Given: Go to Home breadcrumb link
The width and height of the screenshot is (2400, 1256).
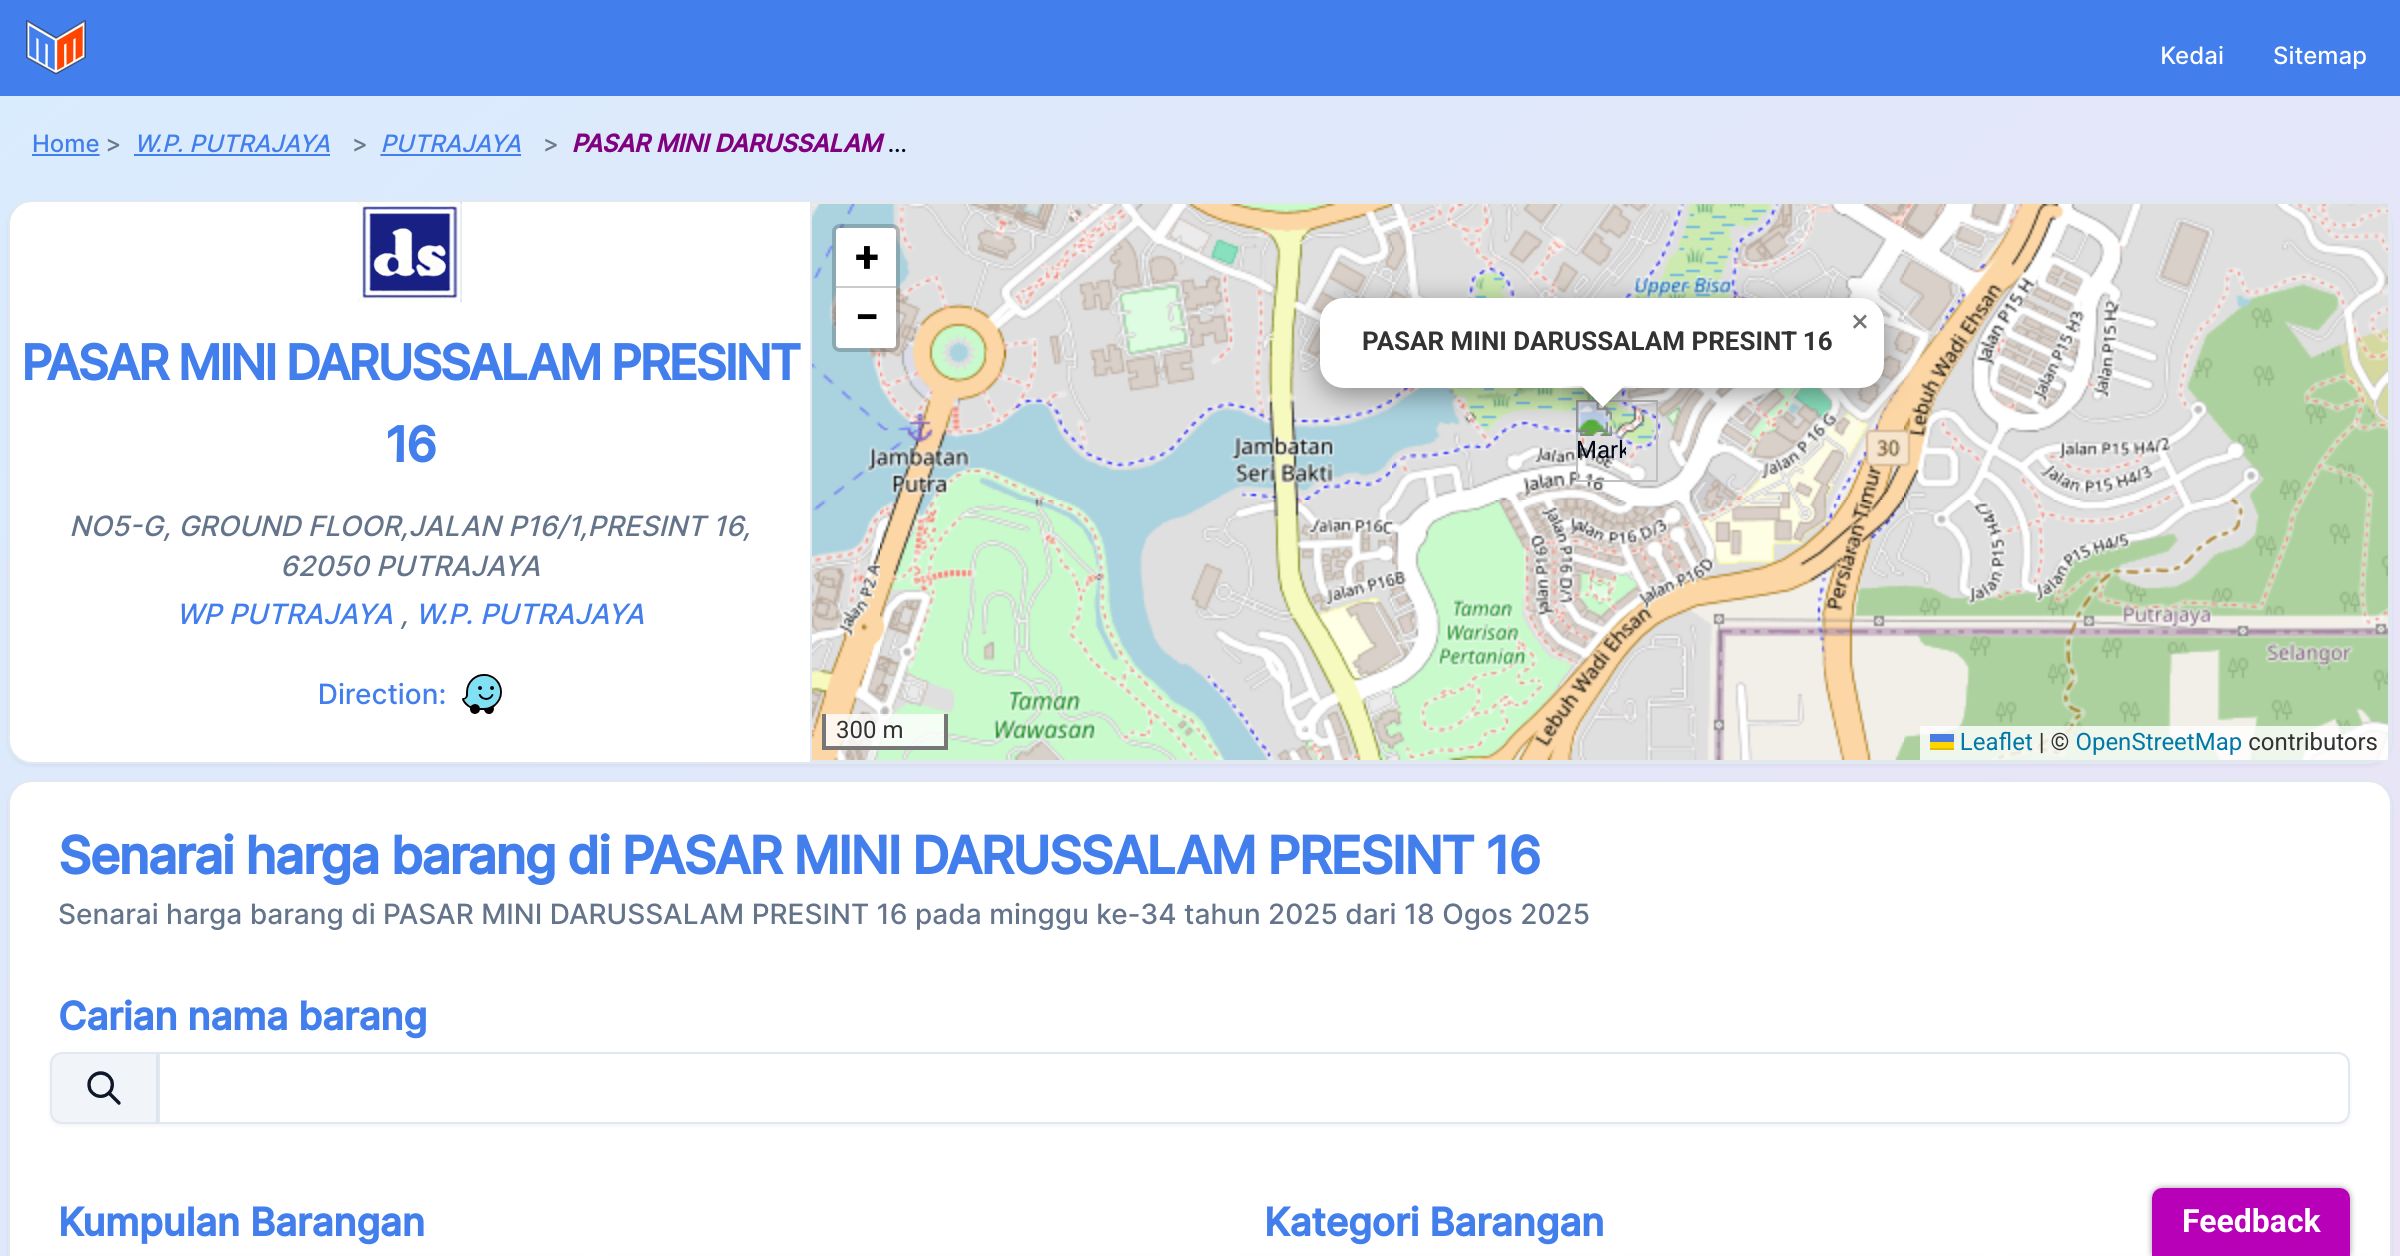Looking at the screenshot, I should click(x=65, y=144).
